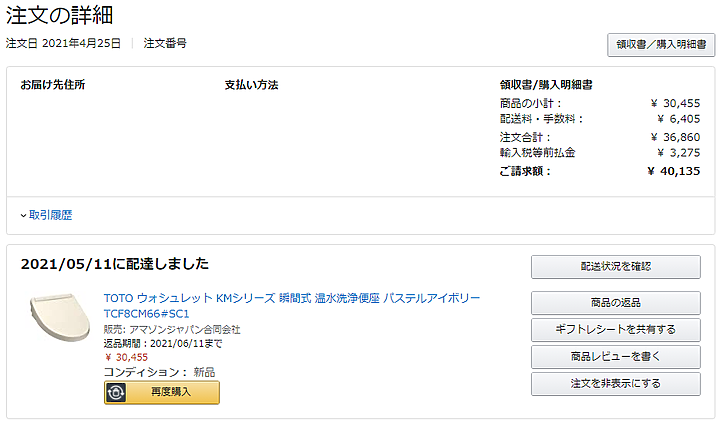Click the 支払い方法 heading
Screen dimensions: 720x423
click(x=251, y=85)
